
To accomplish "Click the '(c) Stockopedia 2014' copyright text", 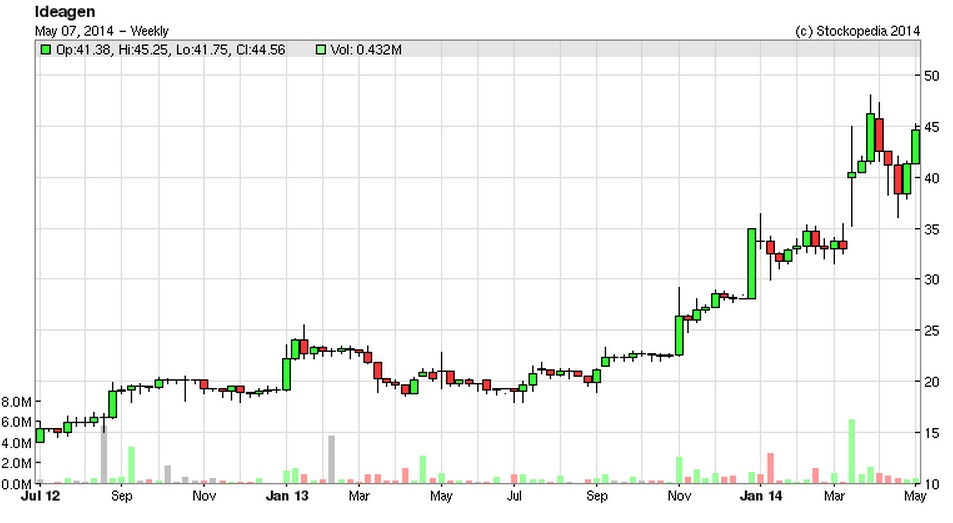I will coord(858,31).
